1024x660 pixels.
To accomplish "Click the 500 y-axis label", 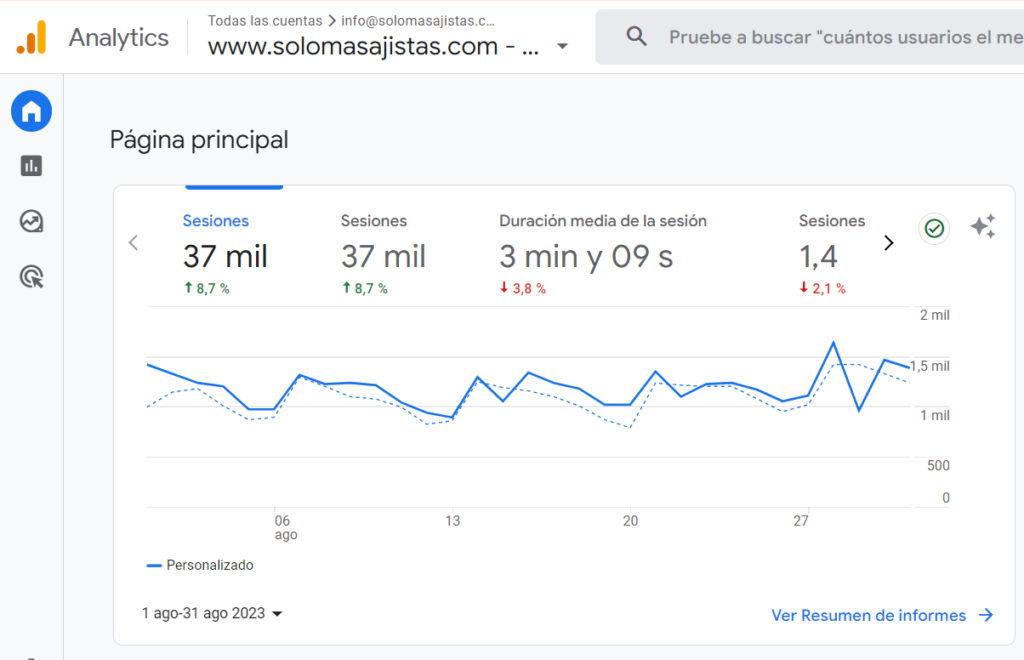I will (938, 465).
